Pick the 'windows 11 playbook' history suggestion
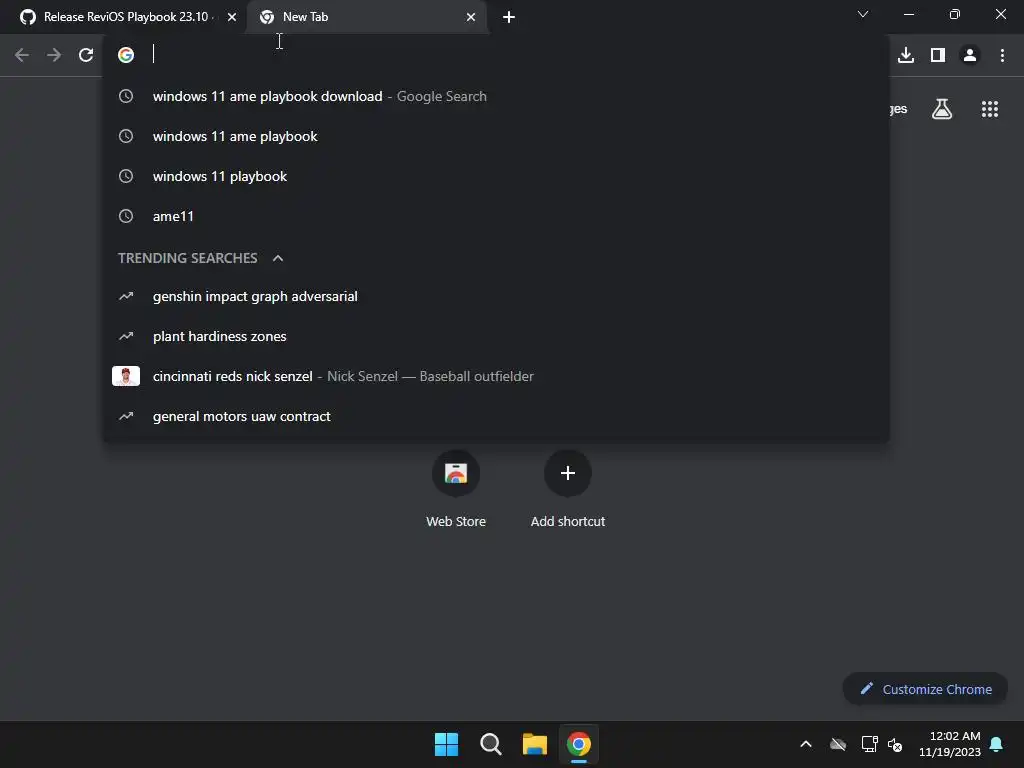 pyautogui.click(x=496, y=176)
